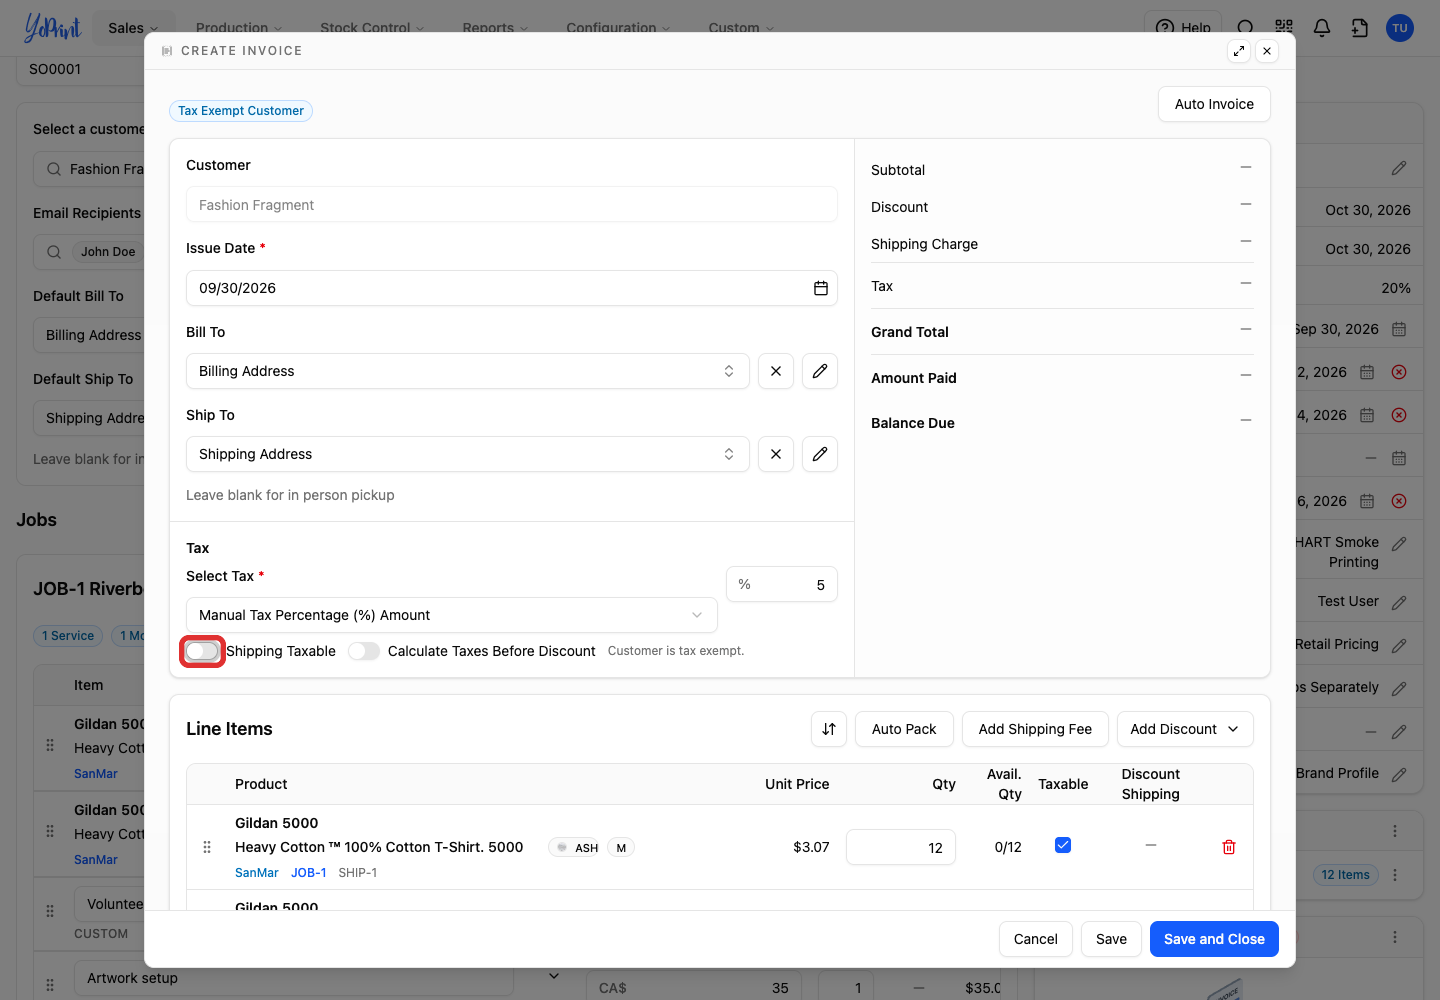This screenshot has height=1000, width=1440.
Task: Delete the Gildan 5000 ASH line item
Action: point(1229,847)
